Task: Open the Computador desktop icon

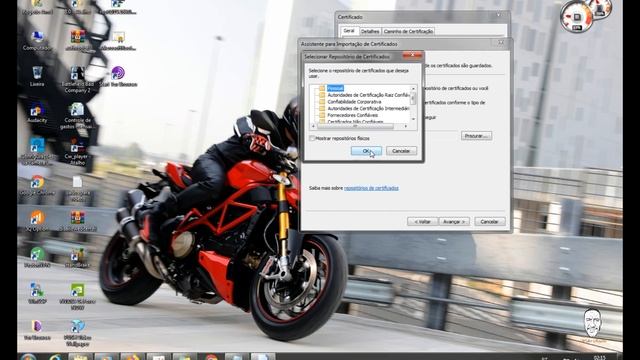Action: [x=37, y=40]
